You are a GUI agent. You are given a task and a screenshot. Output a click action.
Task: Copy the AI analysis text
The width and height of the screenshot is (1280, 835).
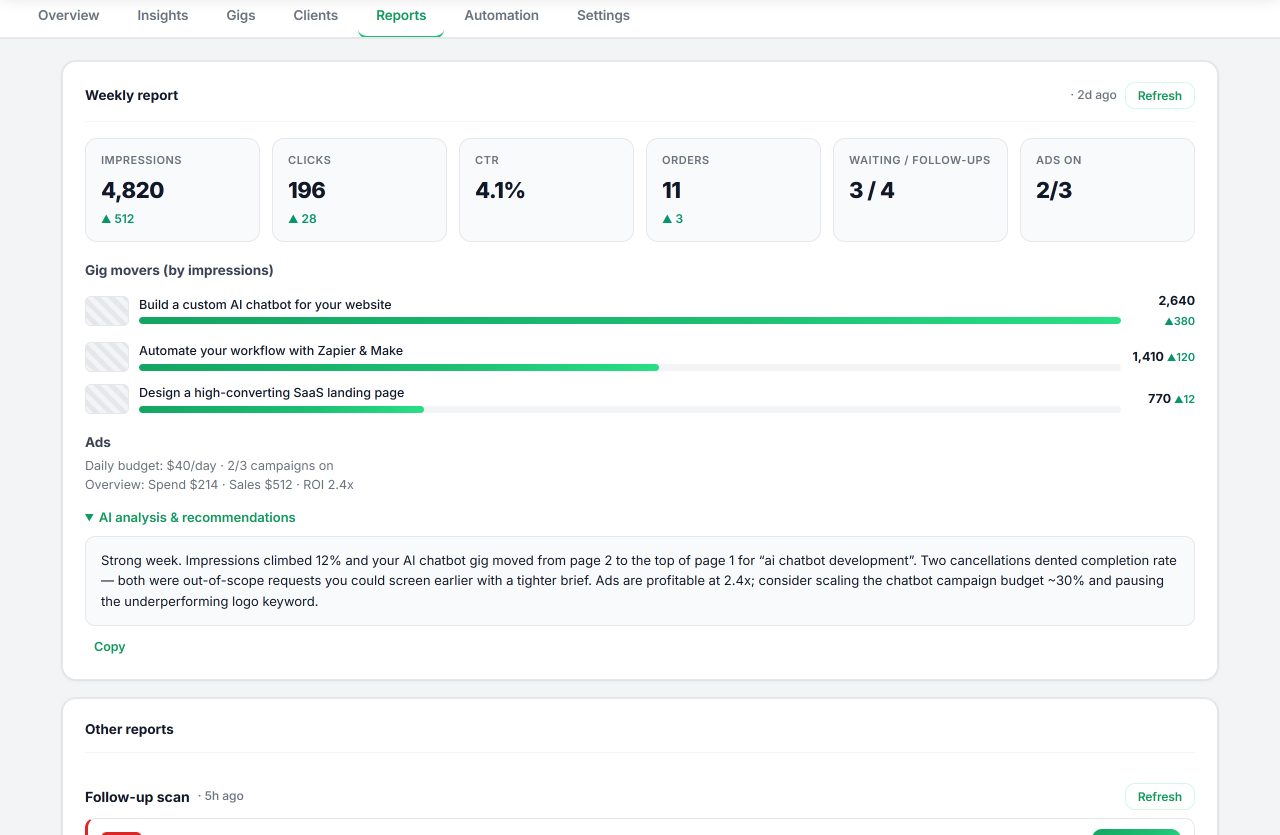tap(110, 647)
